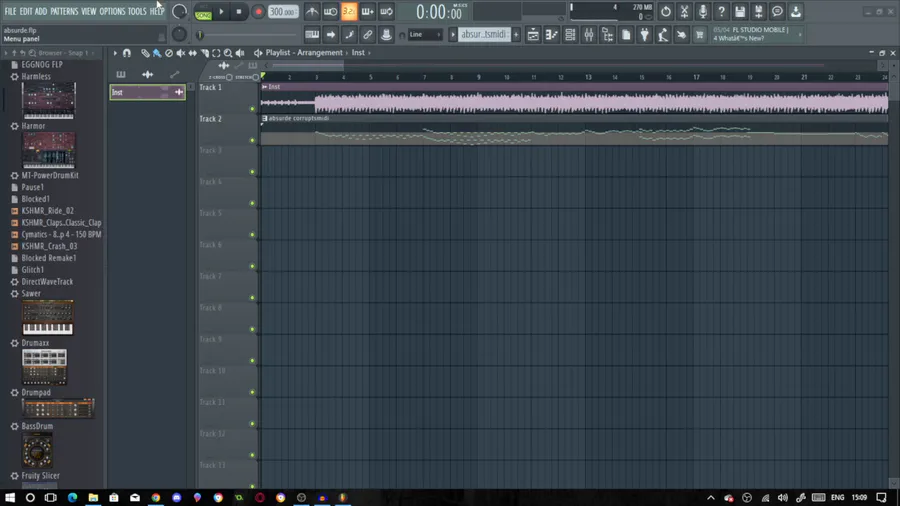Open the plugin picker plug icon
Viewport: 900px width, 506px height.
[x=645, y=34]
